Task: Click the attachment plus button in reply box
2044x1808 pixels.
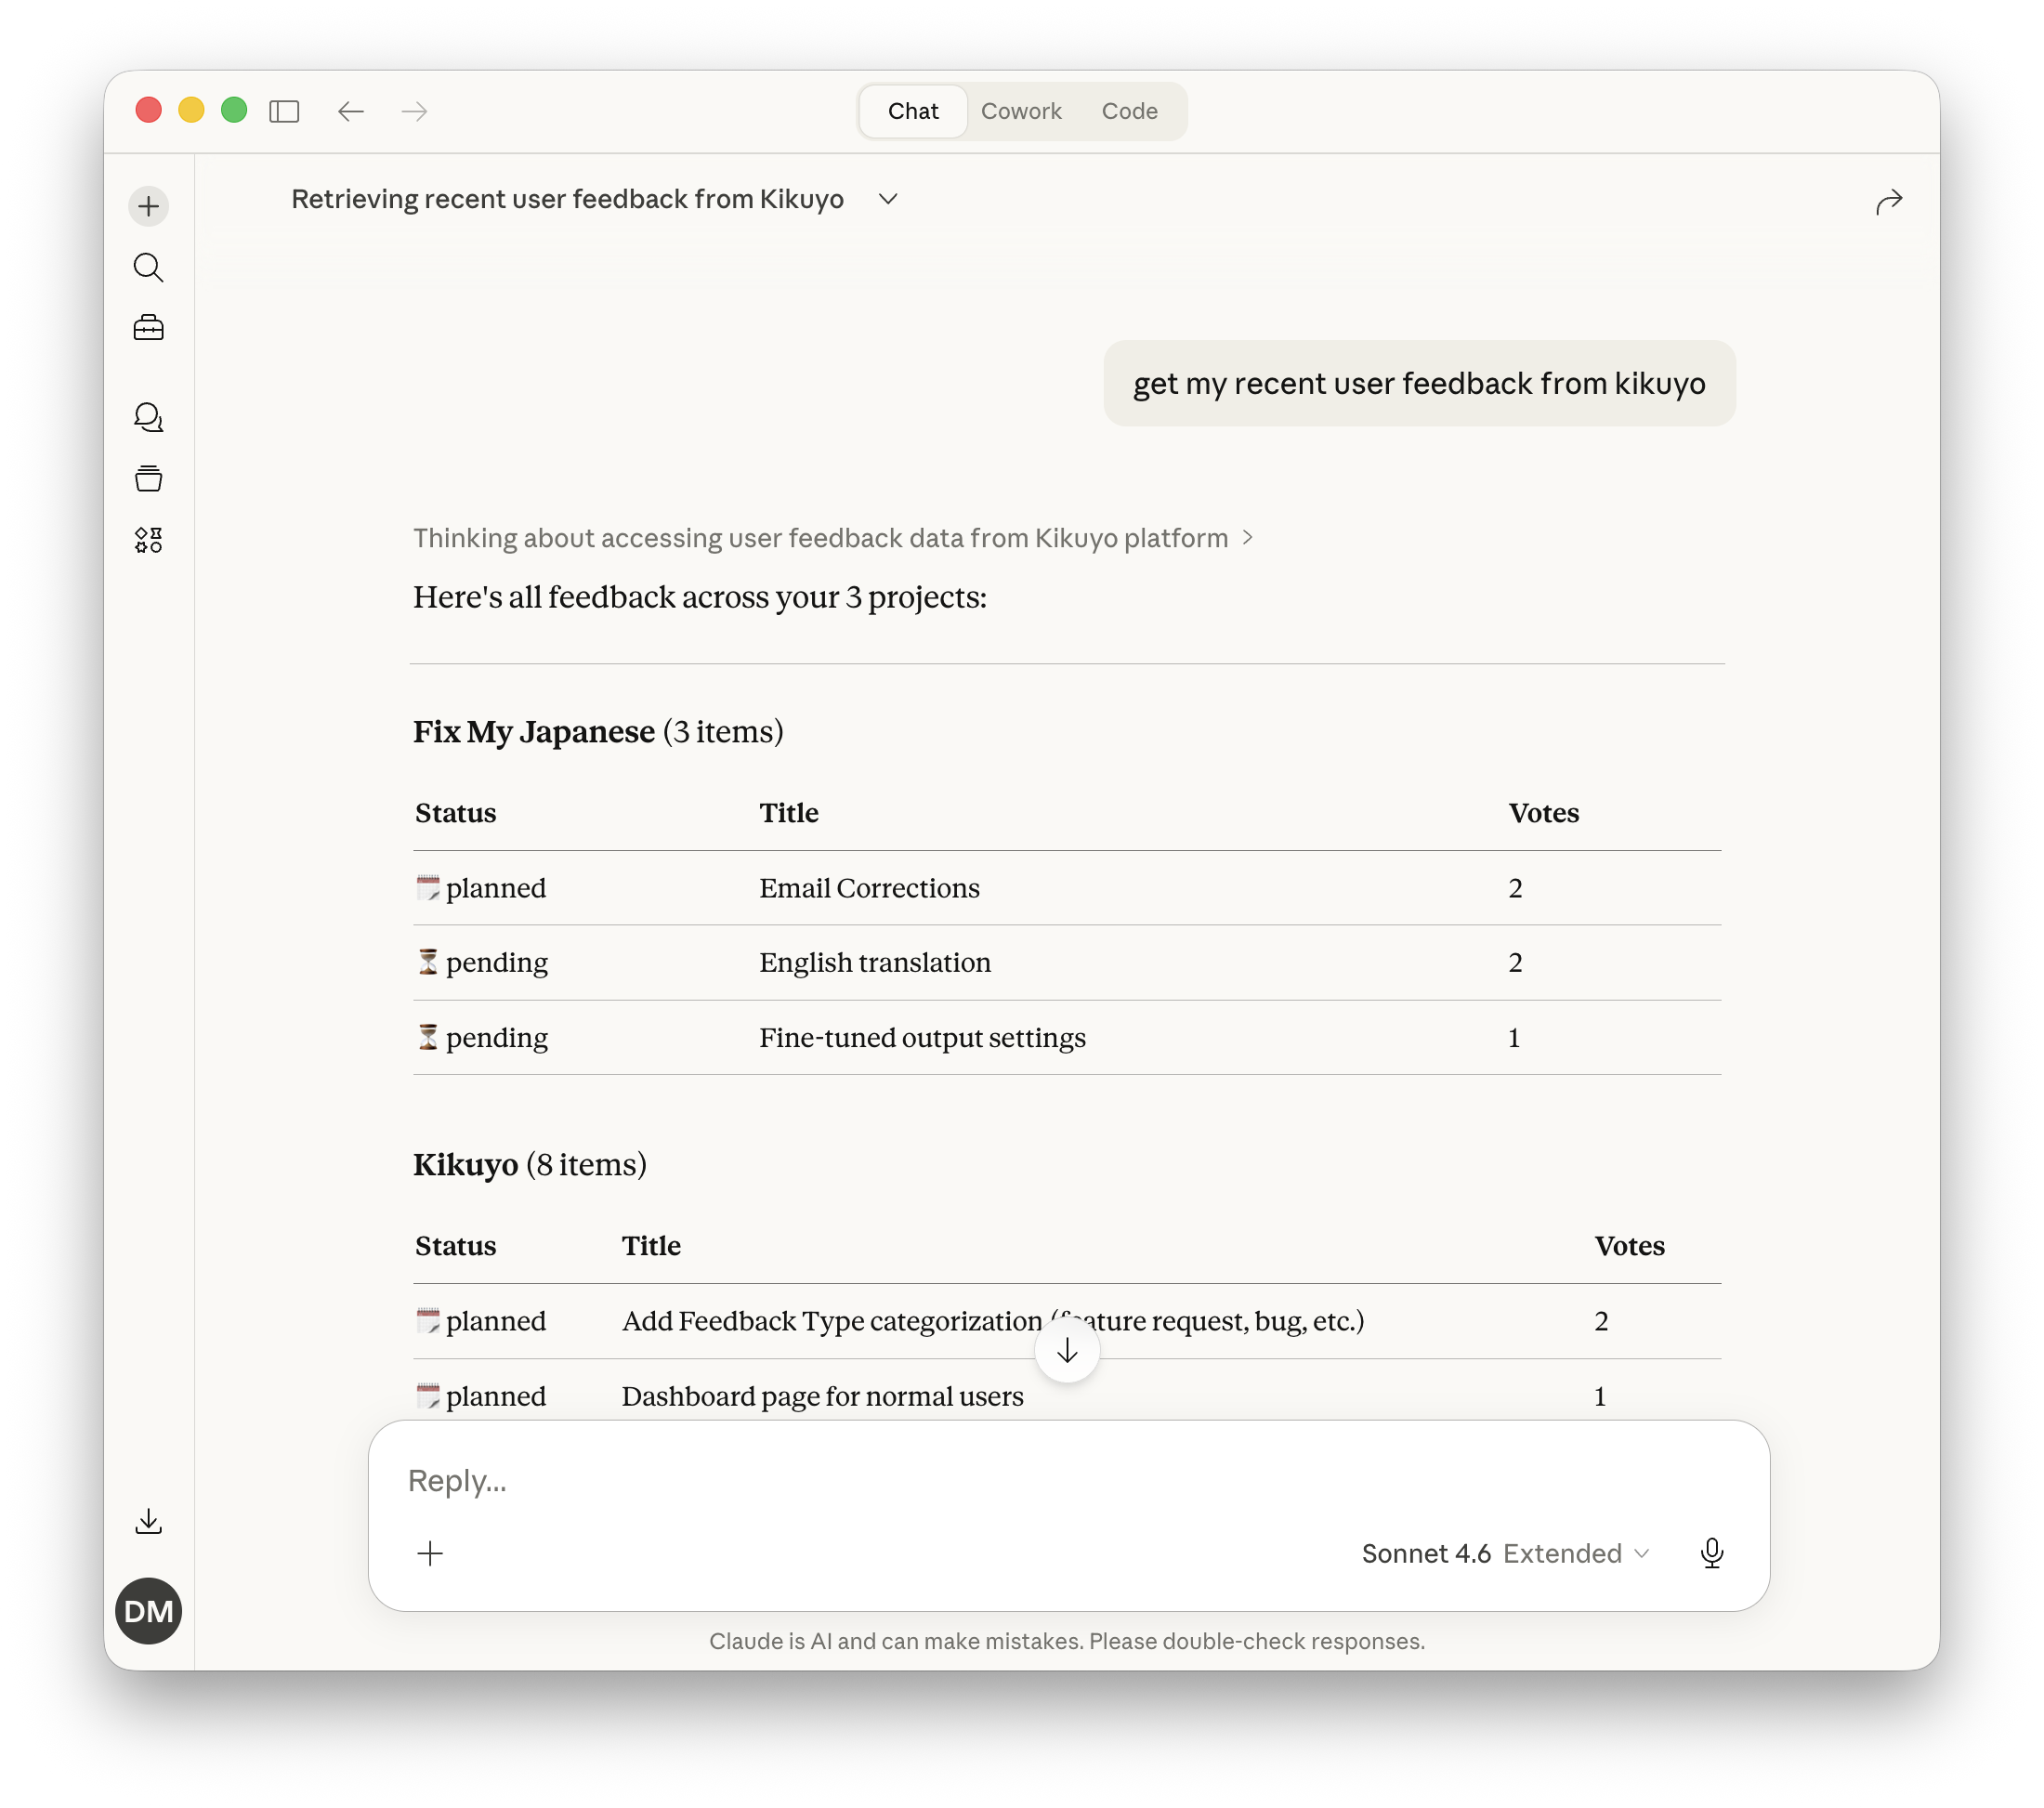Action: tap(430, 1553)
